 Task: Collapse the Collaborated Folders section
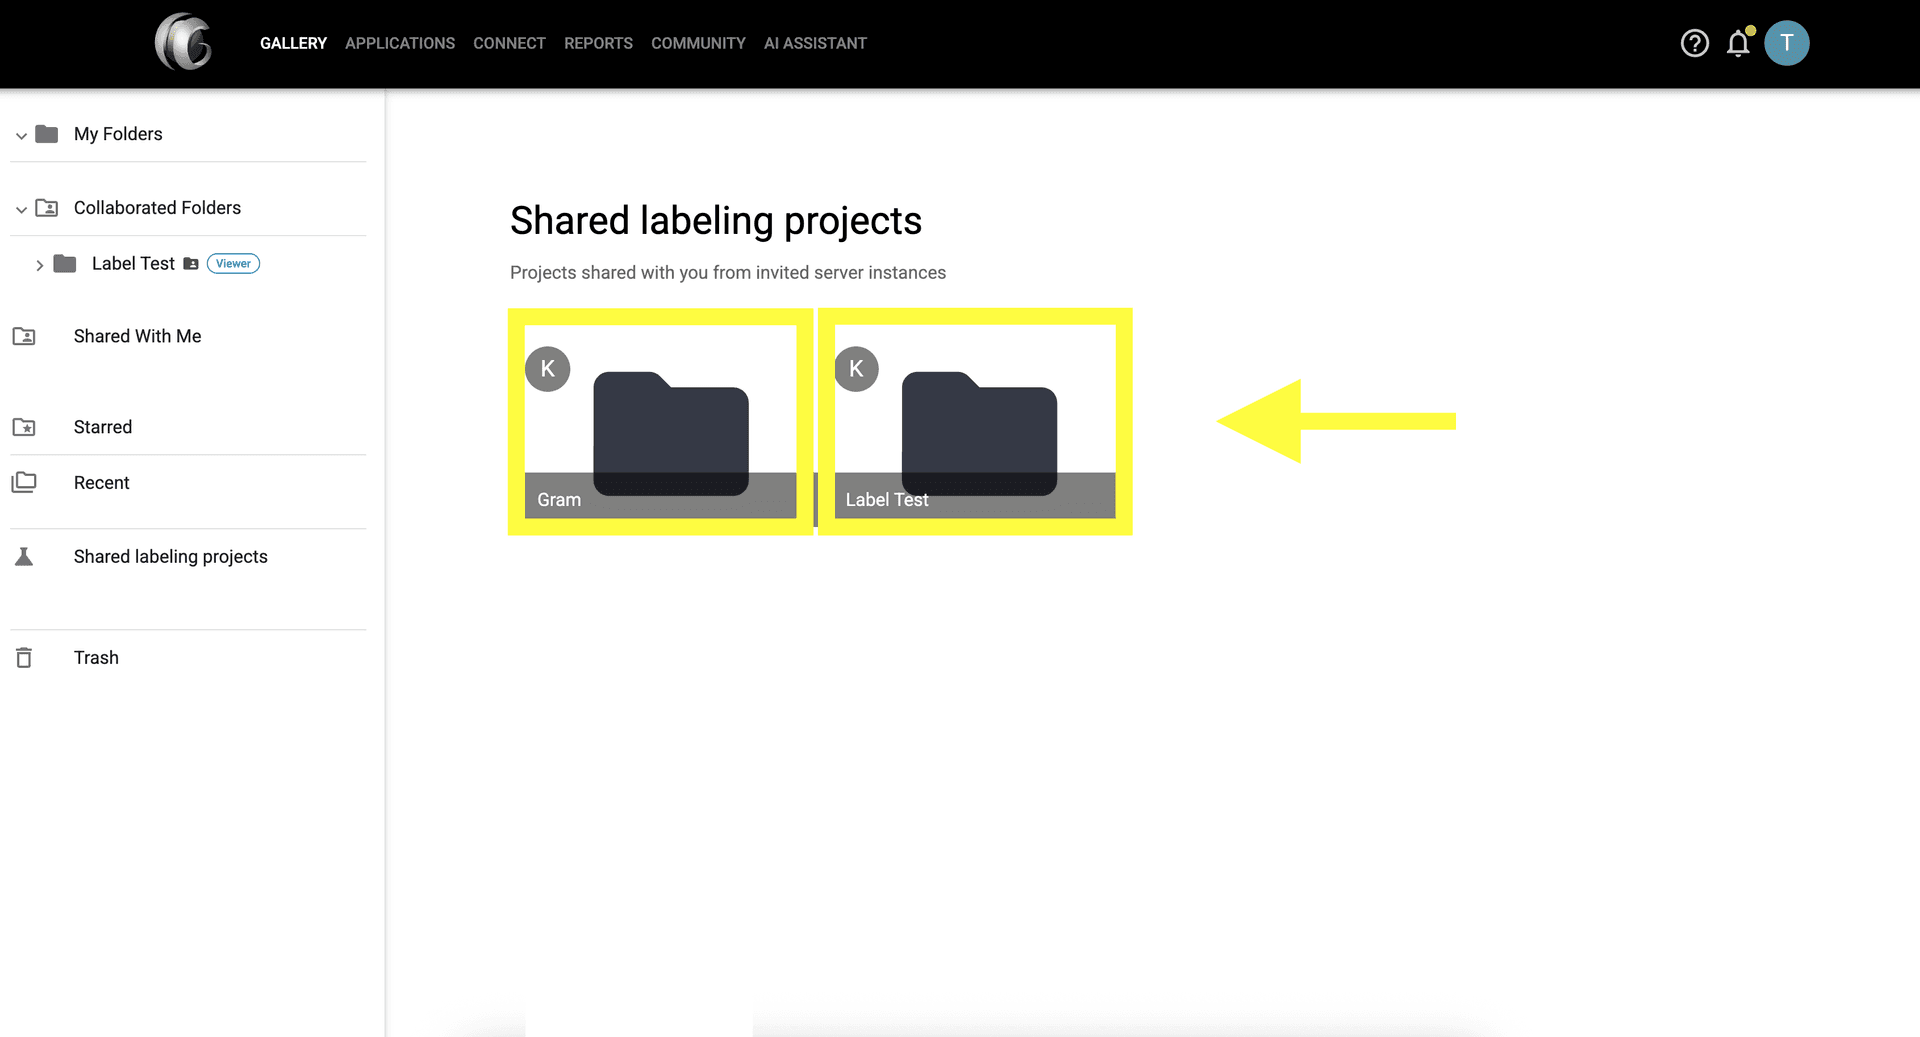[x=20, y=209]
